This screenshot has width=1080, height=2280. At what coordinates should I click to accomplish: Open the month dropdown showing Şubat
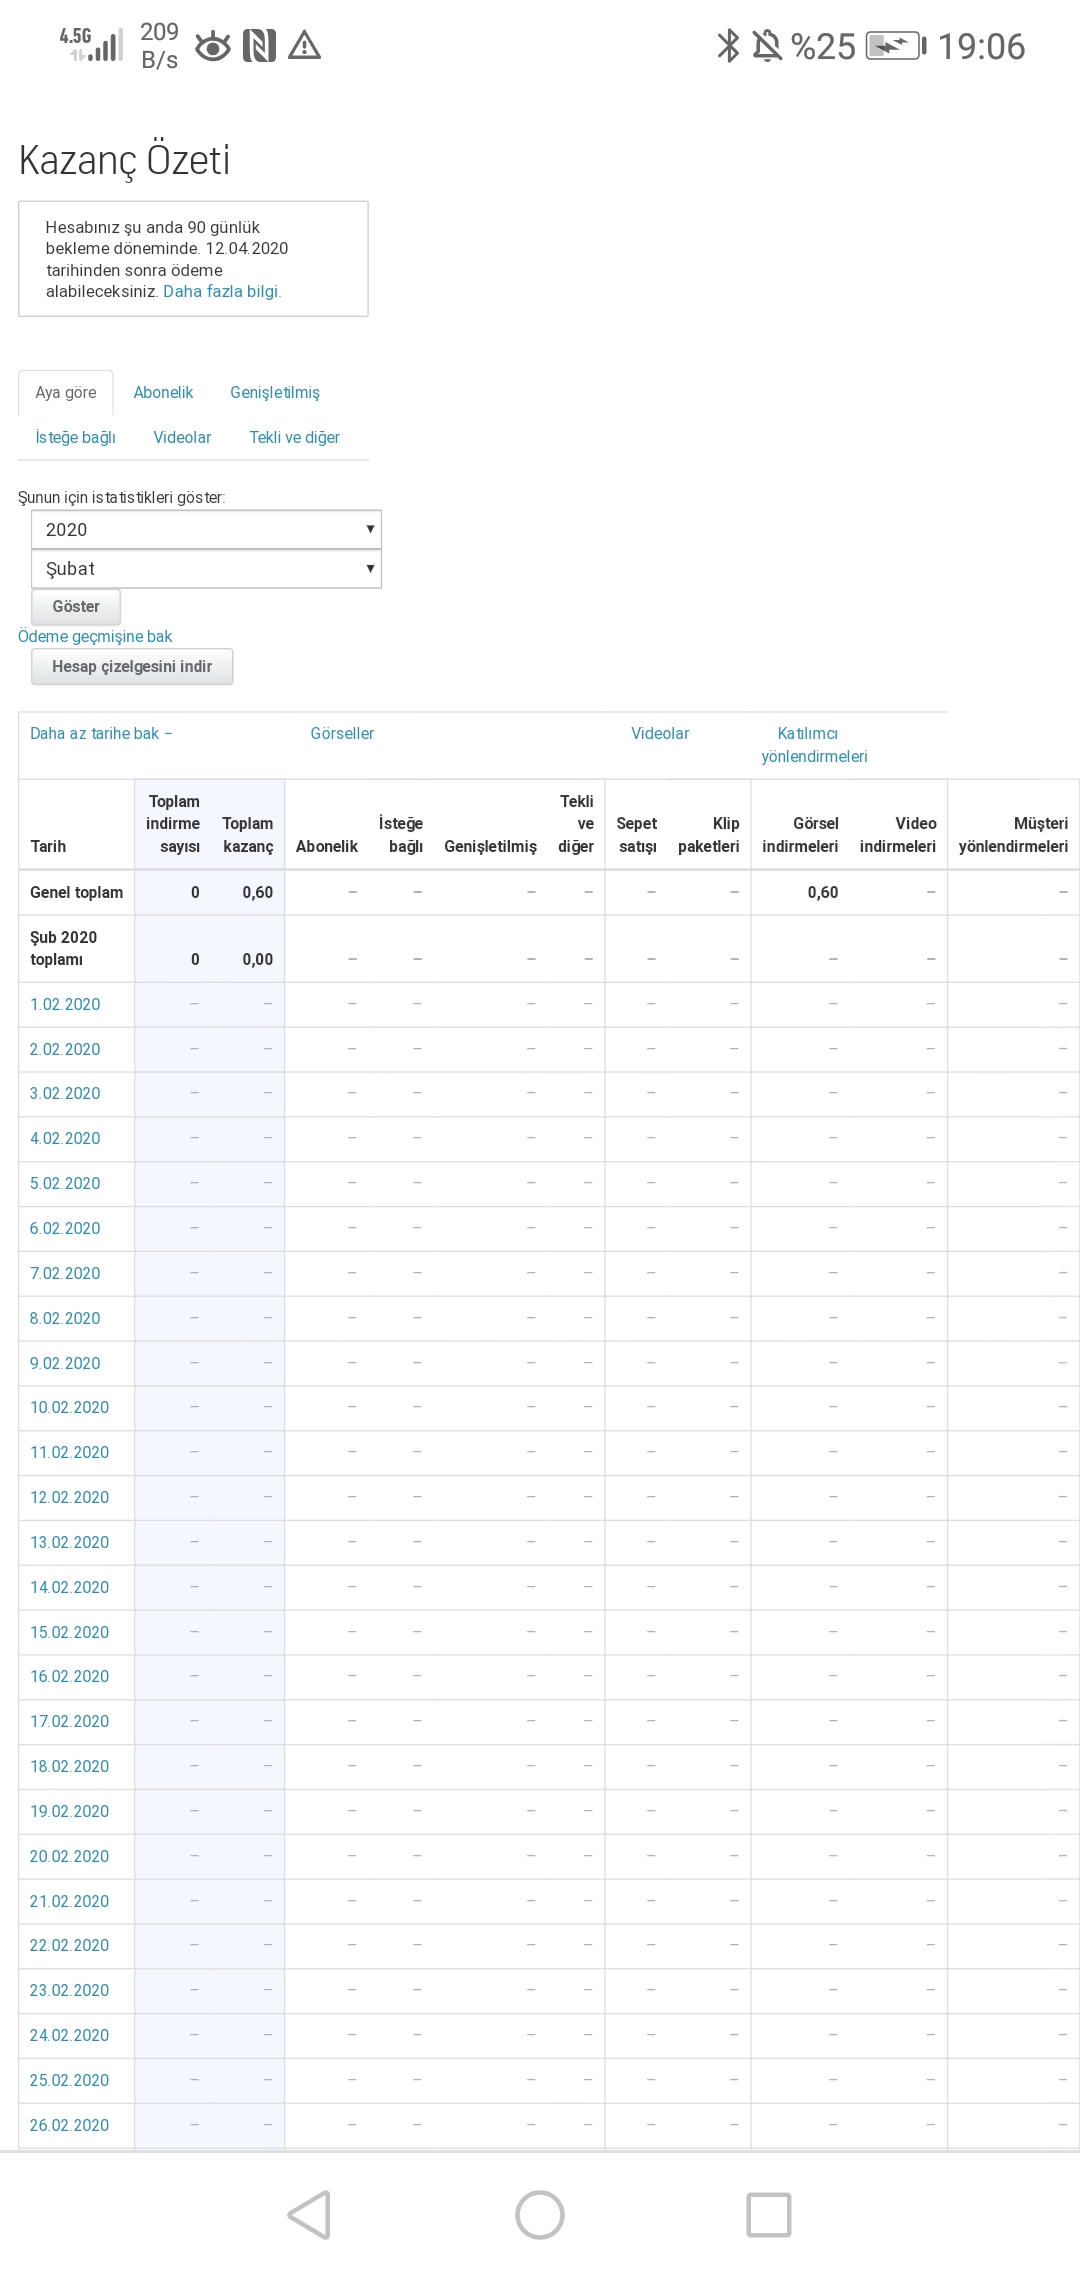tap(206, 568)
